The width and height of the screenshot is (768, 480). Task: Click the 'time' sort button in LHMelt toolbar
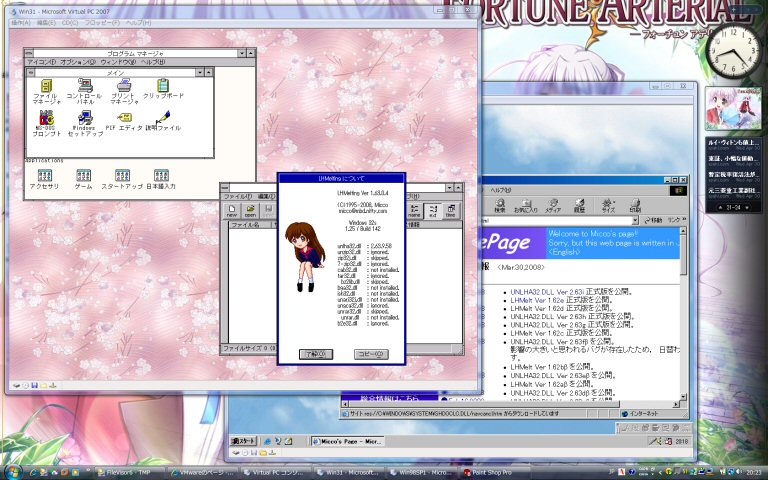coord(451,211)
